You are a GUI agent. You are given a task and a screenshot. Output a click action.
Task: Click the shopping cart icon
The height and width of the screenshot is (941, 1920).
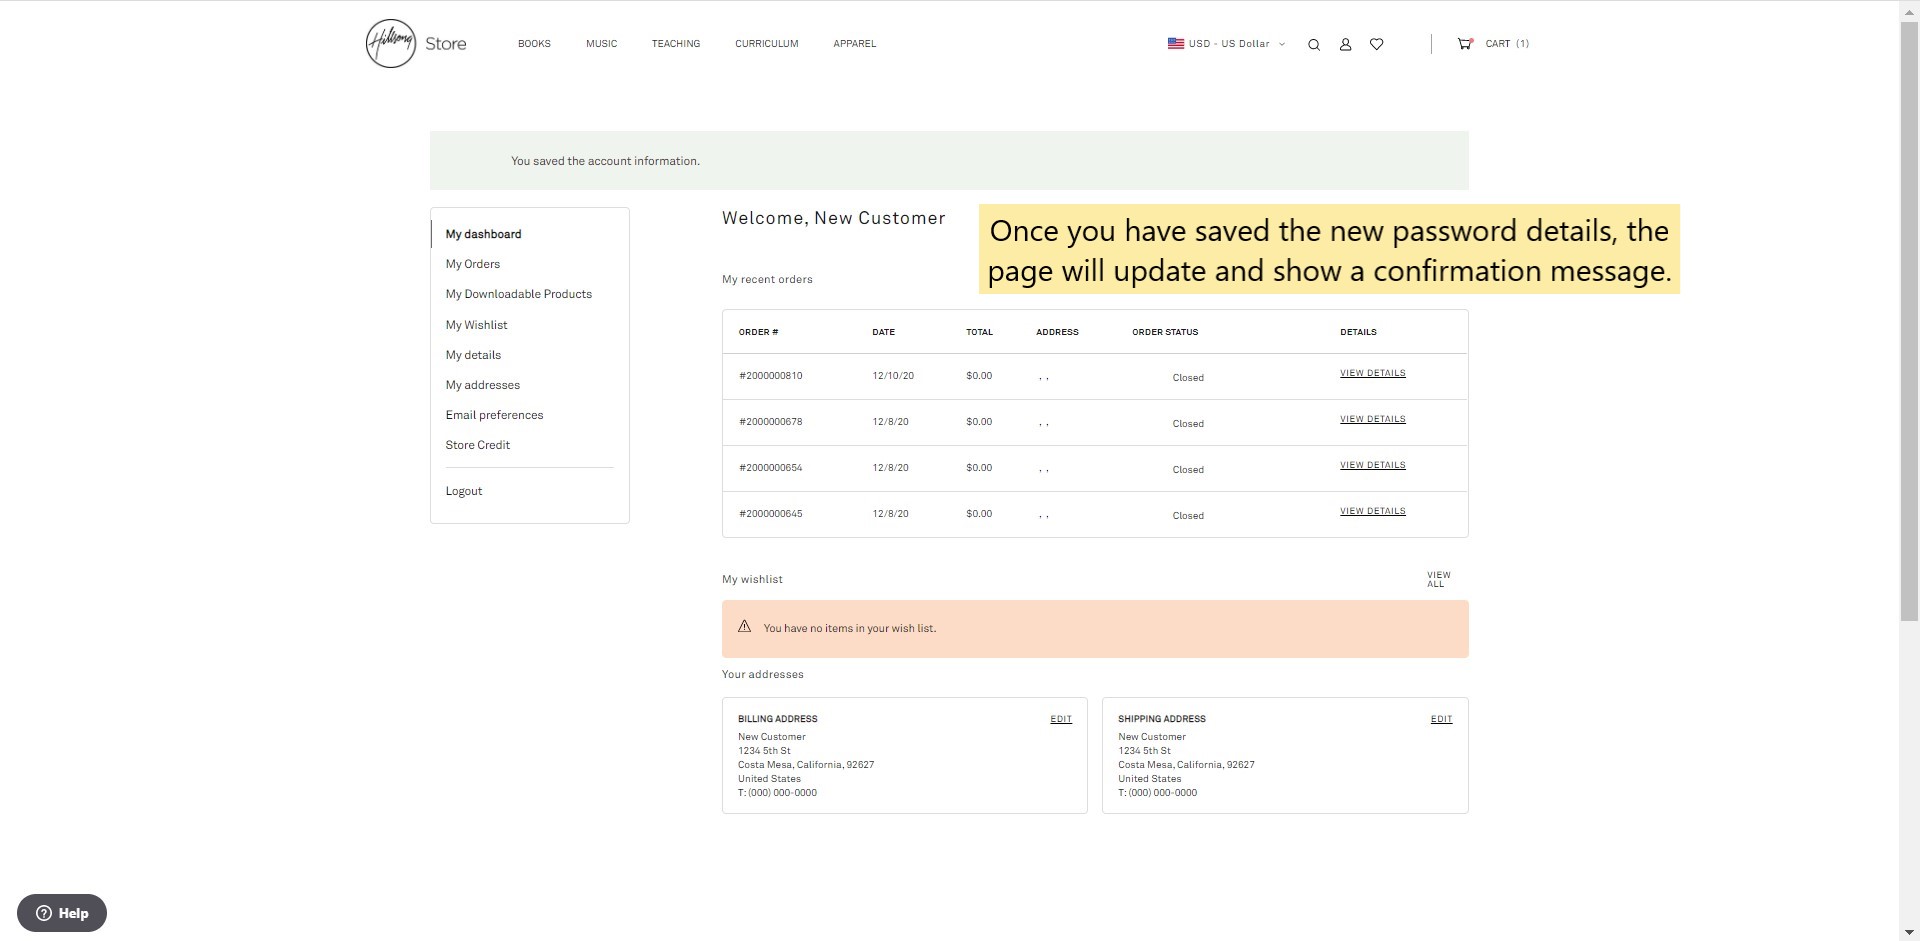click(x=1464, y=44)
